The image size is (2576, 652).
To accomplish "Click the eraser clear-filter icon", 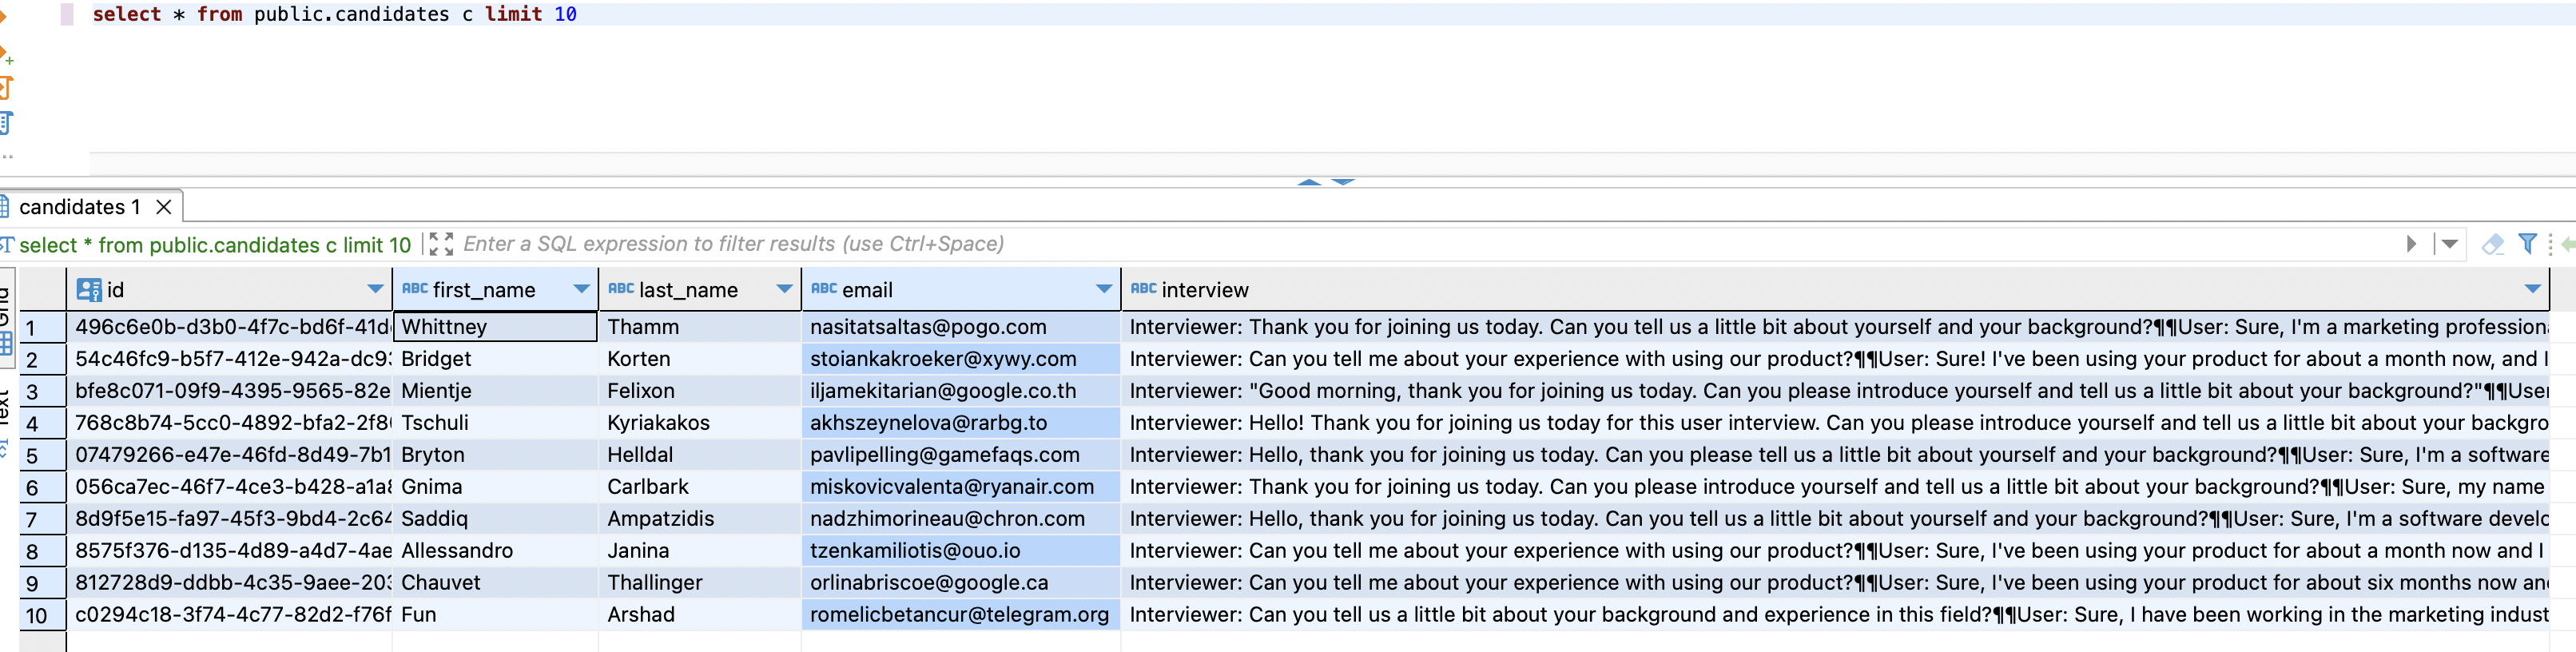I will coord(2493,244).
